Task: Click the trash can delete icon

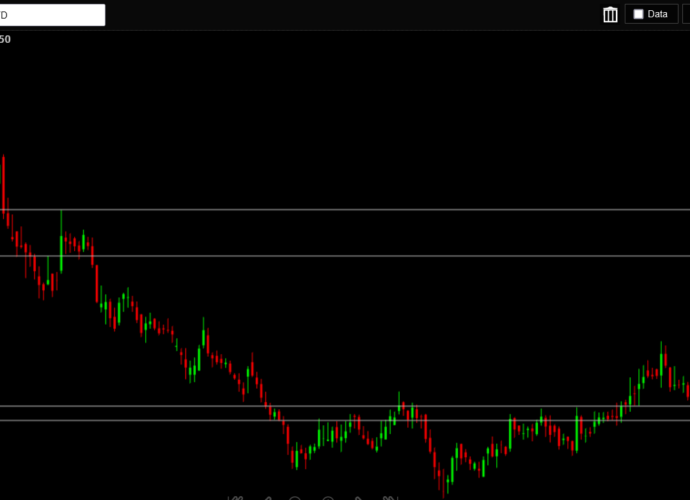Action: pos(610,14)
